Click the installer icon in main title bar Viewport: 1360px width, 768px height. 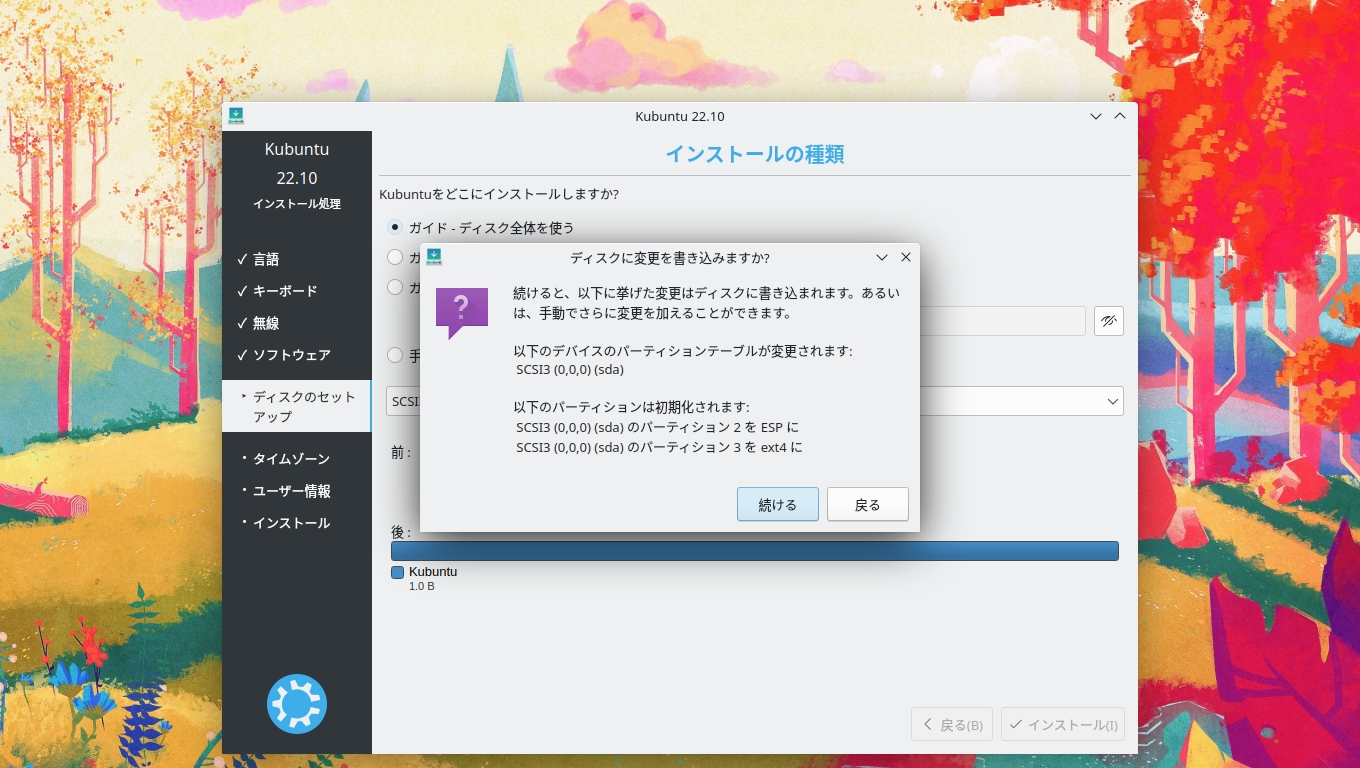click(x=236, y=116)
